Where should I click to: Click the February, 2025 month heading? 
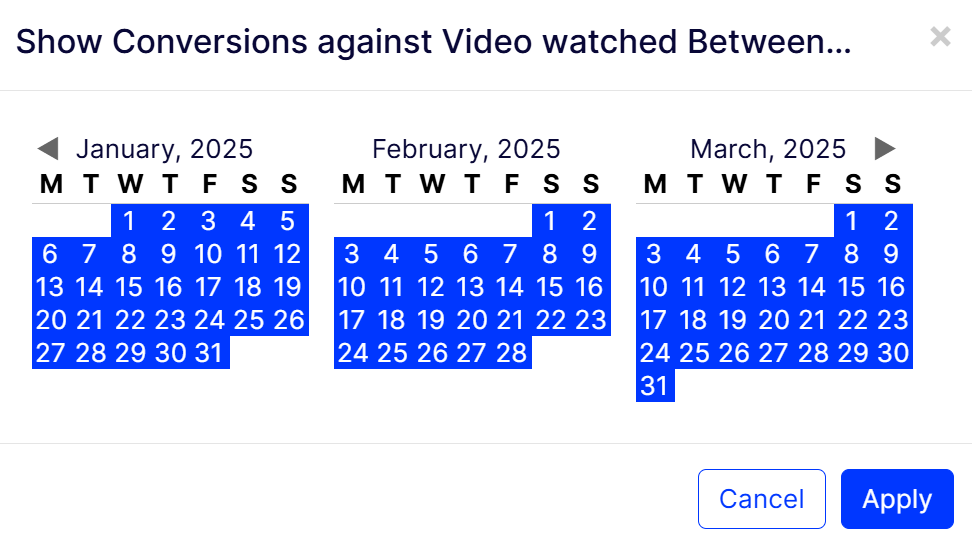pos(466,149)
